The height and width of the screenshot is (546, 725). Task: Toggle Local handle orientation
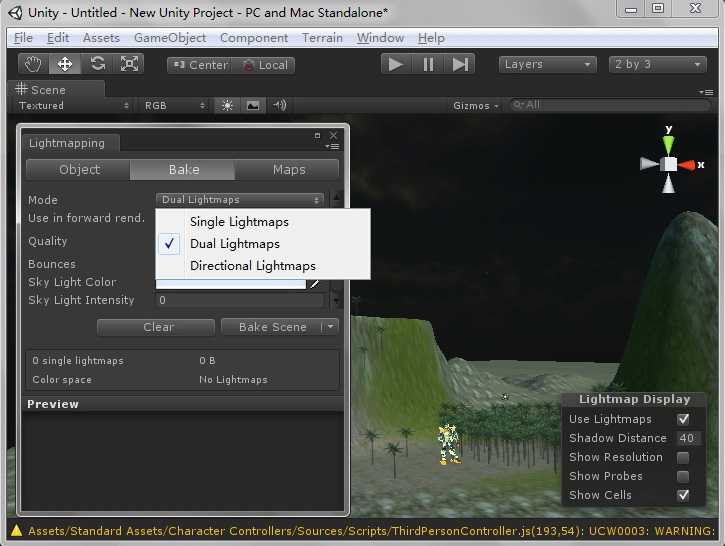265,65
